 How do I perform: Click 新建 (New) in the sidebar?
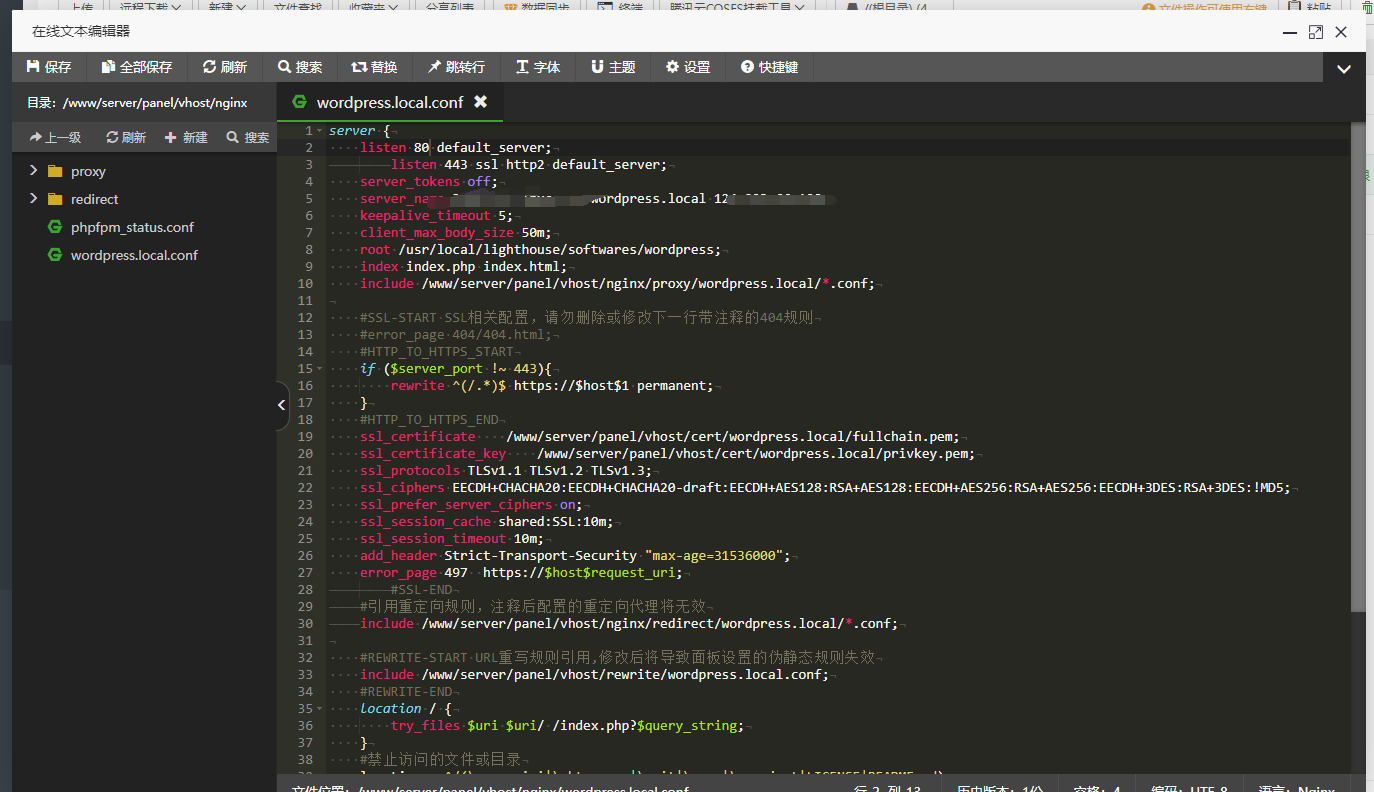[186, 137]
